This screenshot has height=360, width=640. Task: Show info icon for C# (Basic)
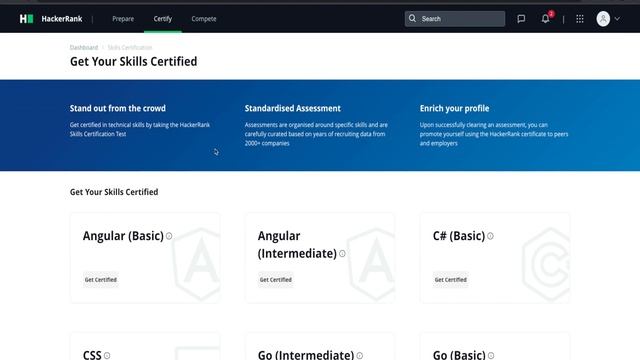tap(490, 236)
